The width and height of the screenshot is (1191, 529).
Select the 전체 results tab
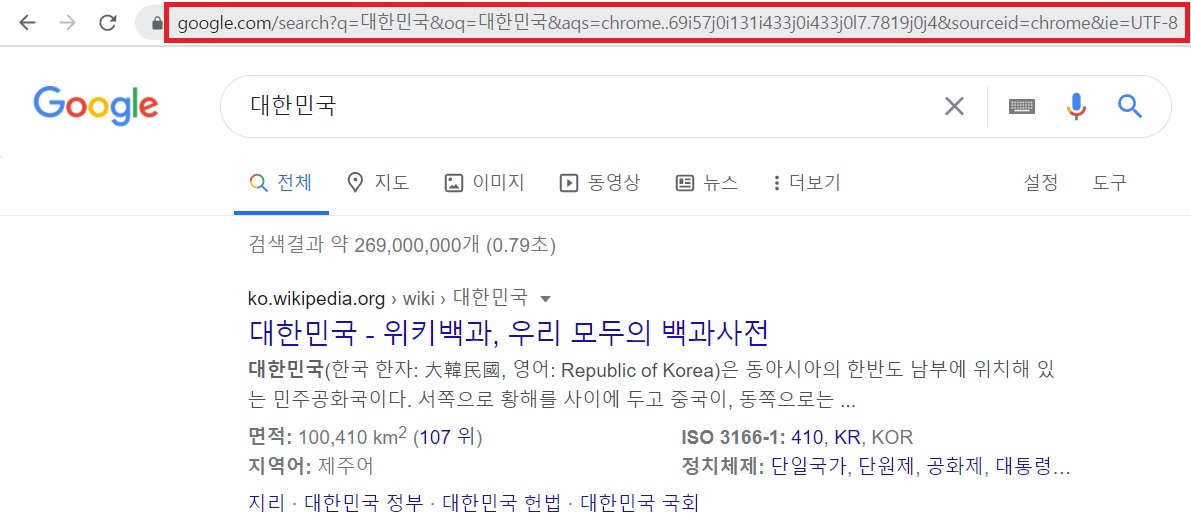281,182
